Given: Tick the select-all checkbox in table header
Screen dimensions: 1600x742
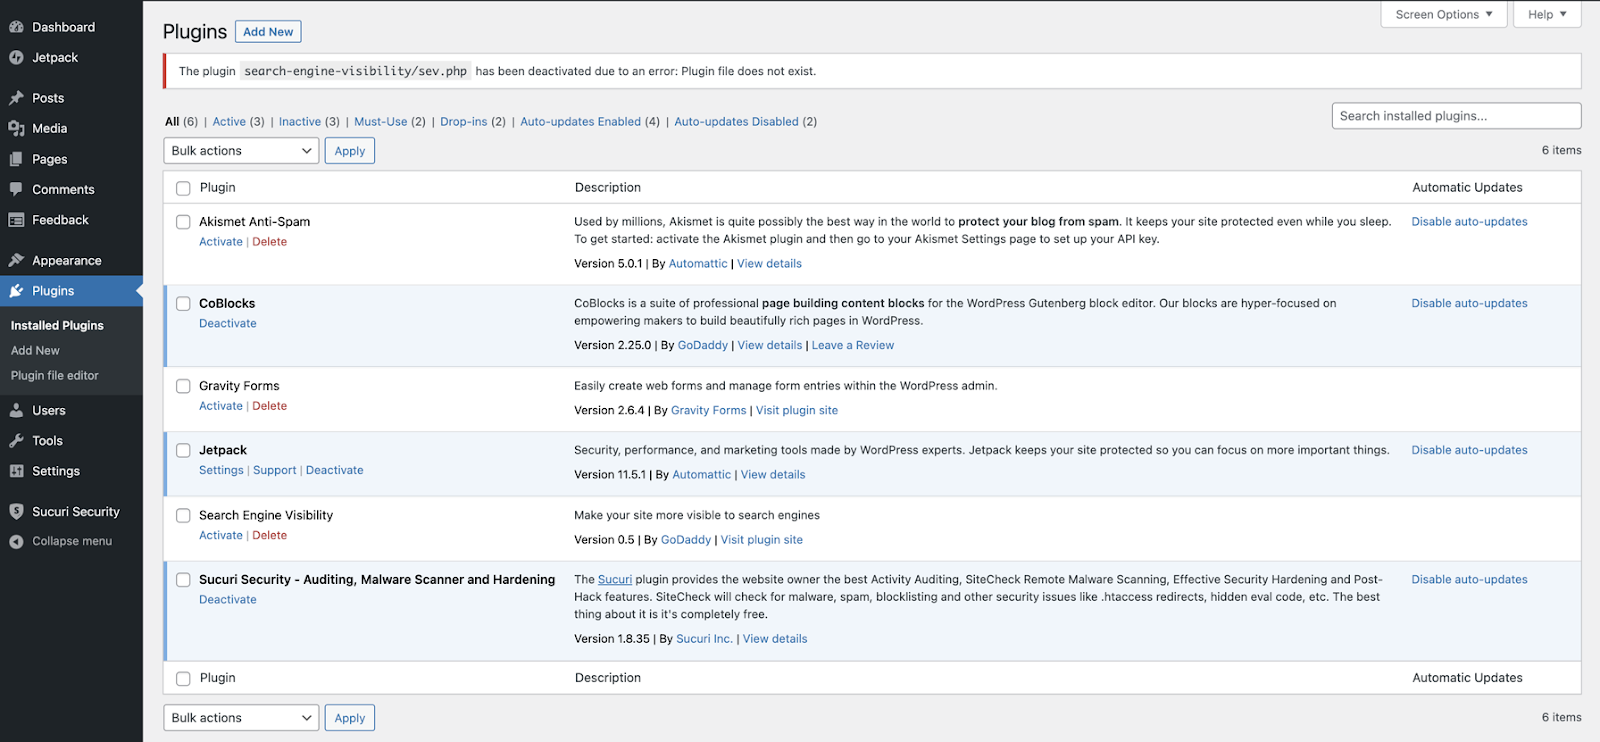Looking at the screenshot, I should 183,188.
